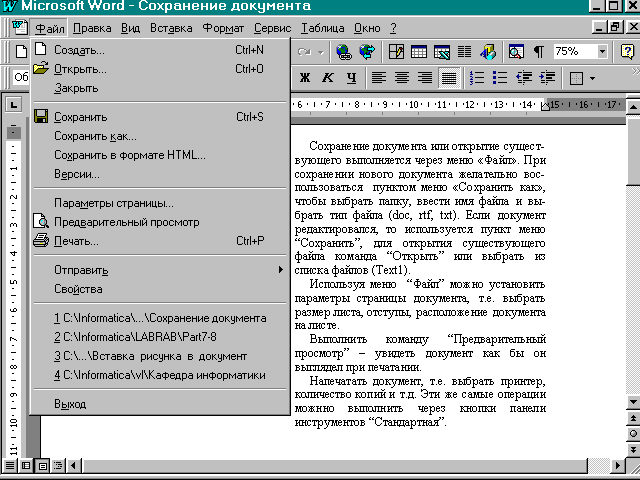Click the Columns toolbar icon
This screenshot has width=640, height=480.
tap(464, 52)
